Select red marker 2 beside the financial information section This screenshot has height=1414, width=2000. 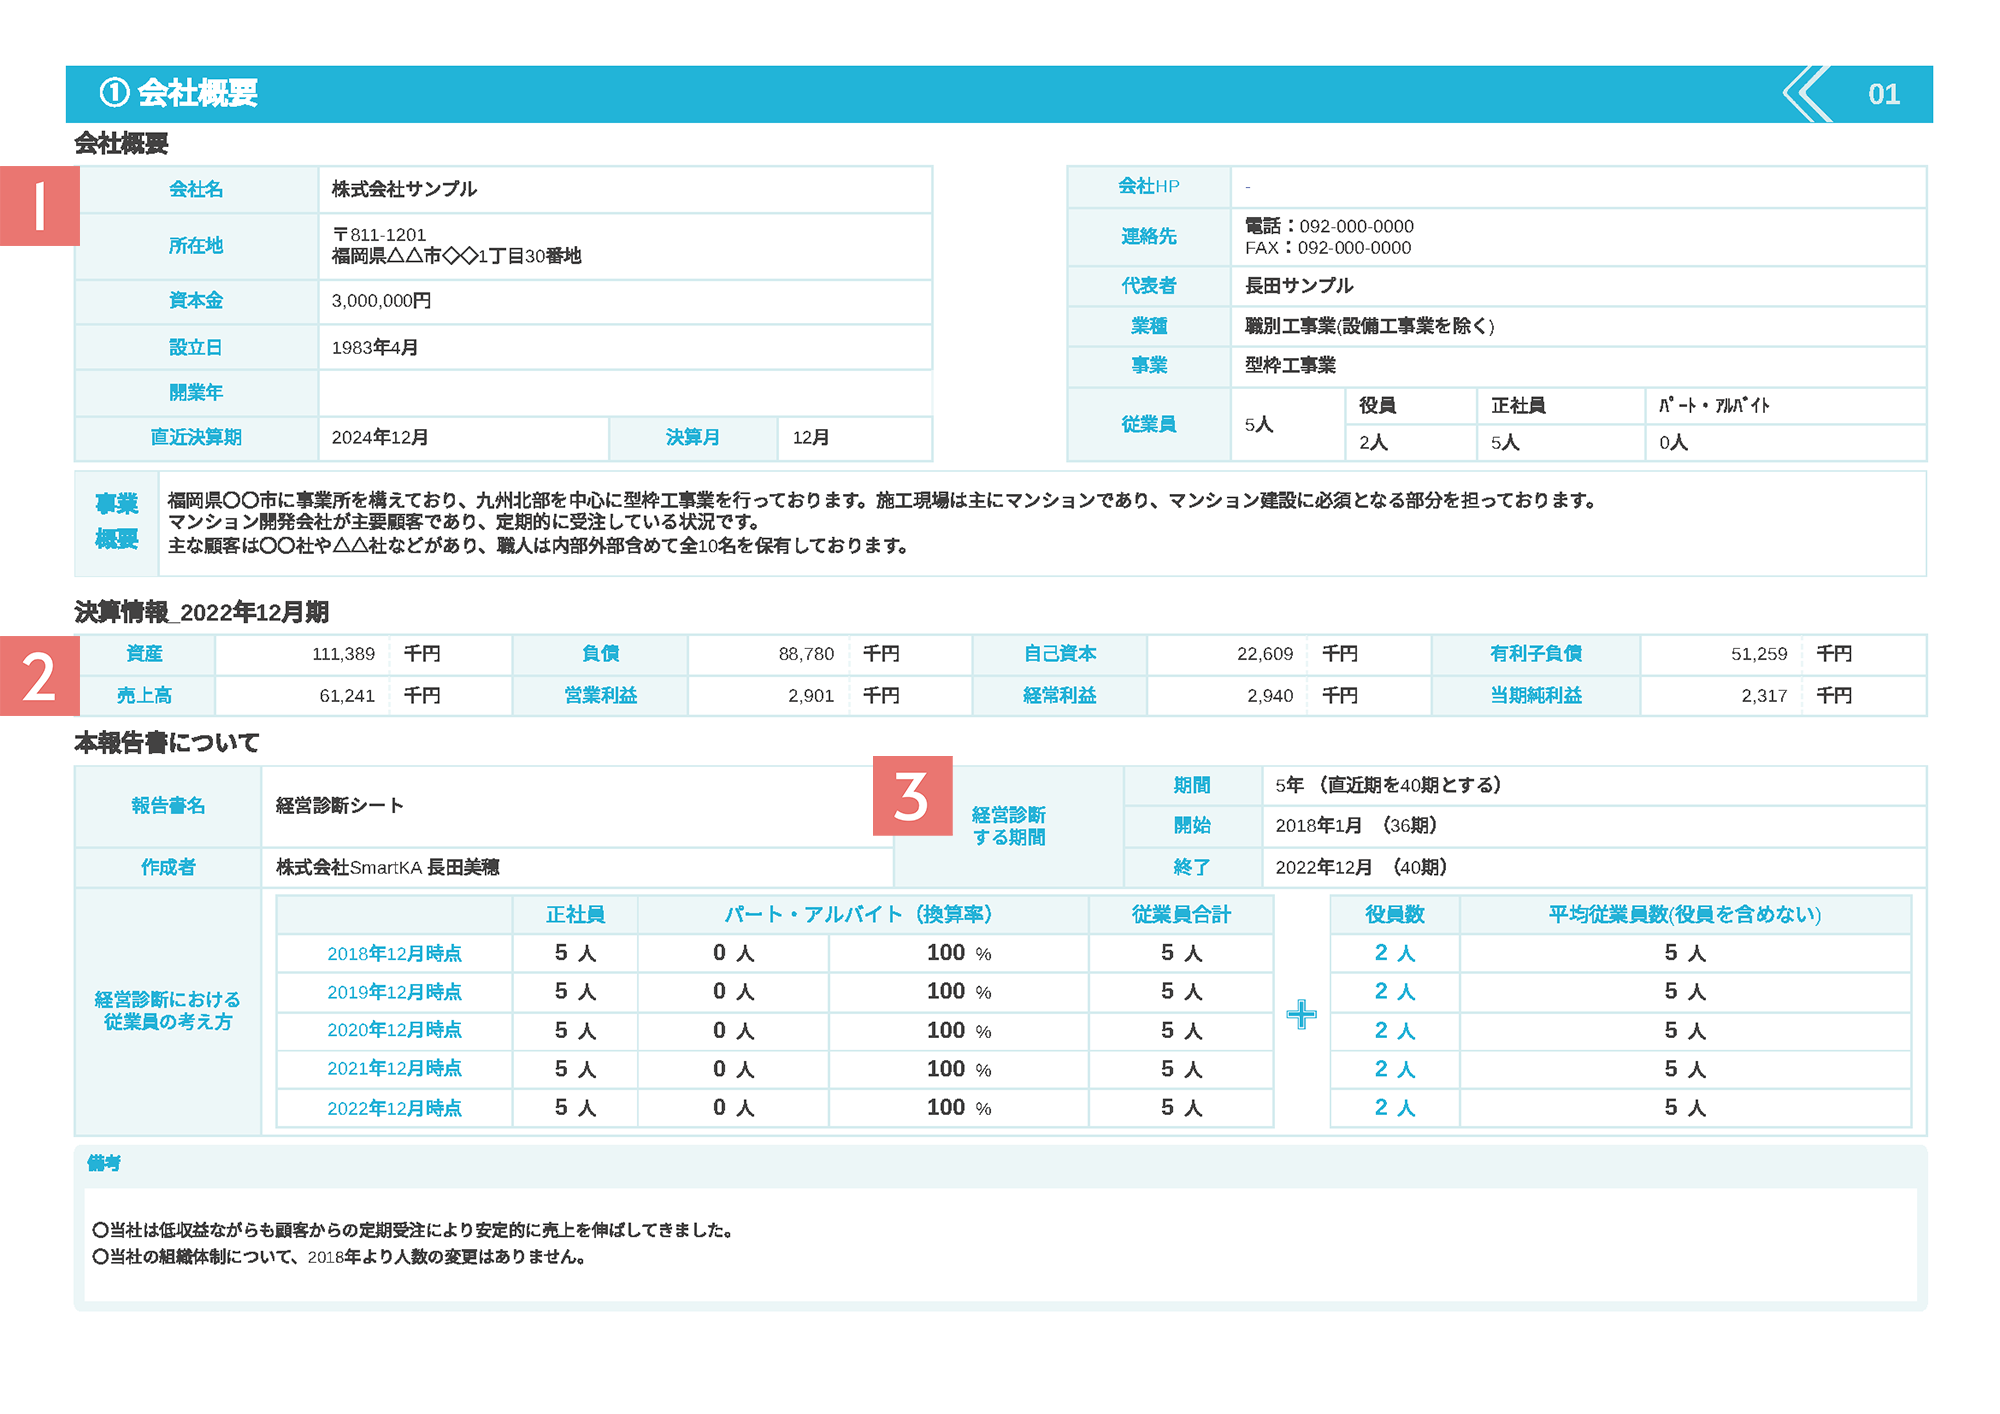[x=38, y=676]
